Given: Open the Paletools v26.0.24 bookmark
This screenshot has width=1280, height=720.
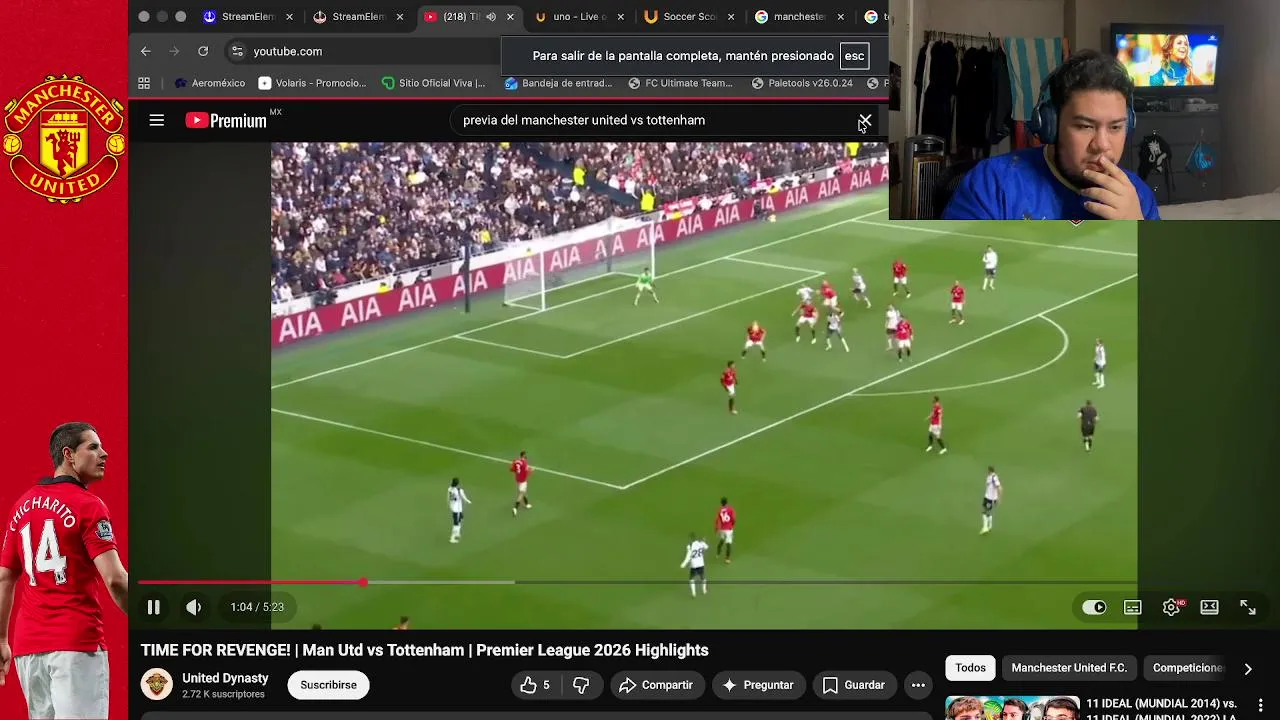Looking at the screenshot, I should pyautogui.click(x=802, y=83).
